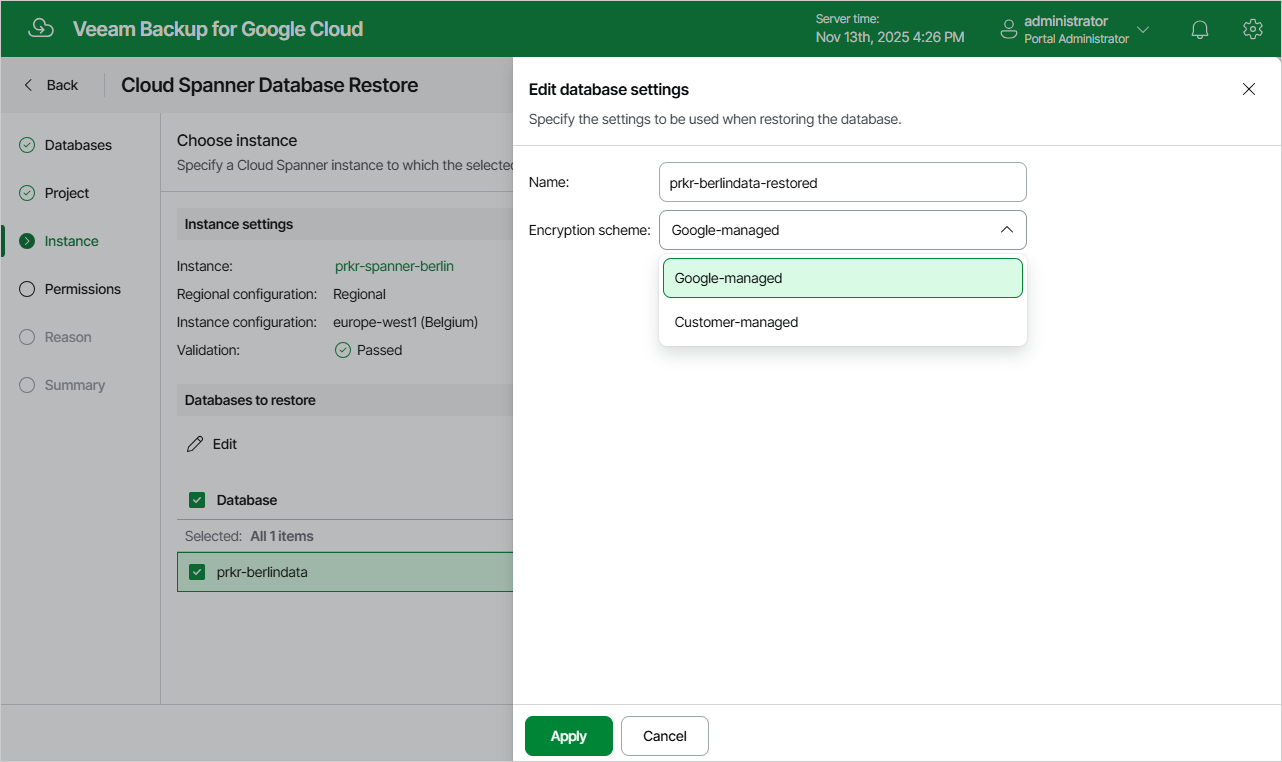This screenshot has height=762, width=1282.
Task: Click the Summary step circle icon
Action: pos(27,385)
